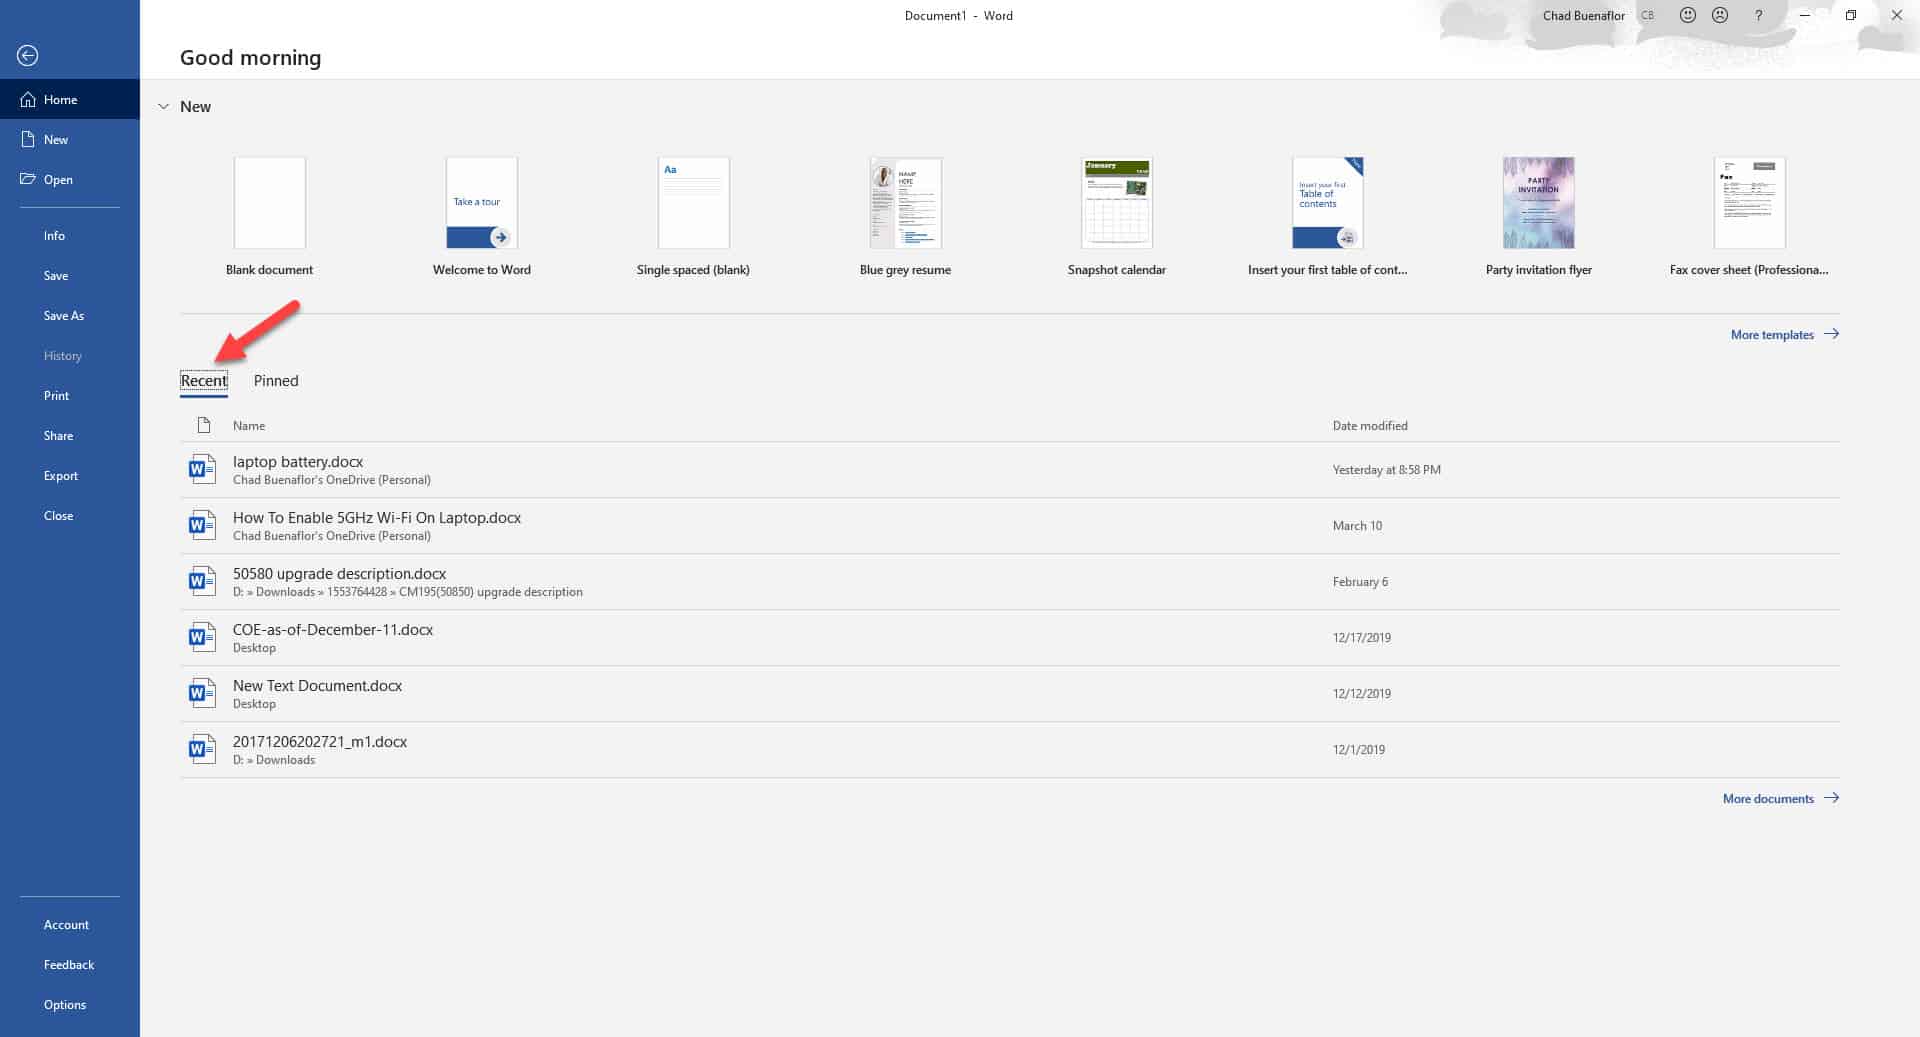The width and height of the screenshot is (1920, 1037).
Task: Open Options in the sidebar
Action: click(65, 1005)
